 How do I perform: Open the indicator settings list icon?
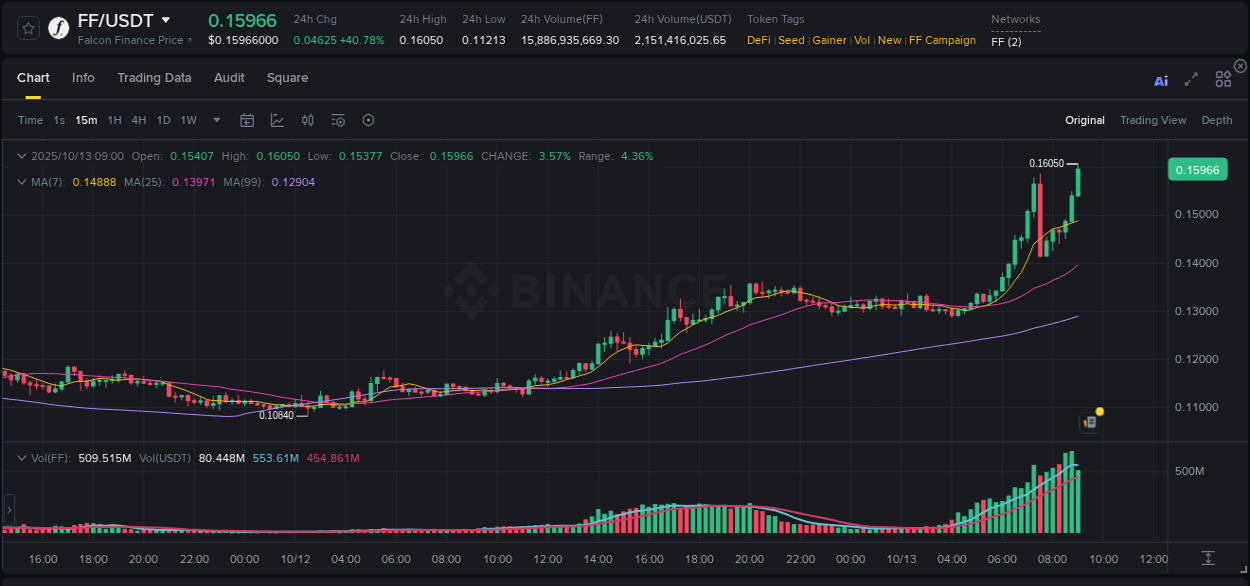click(338, 119)
